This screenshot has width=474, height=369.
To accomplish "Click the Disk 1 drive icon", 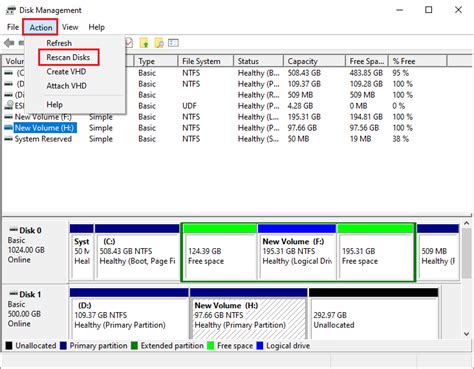I will pos(14,294).
